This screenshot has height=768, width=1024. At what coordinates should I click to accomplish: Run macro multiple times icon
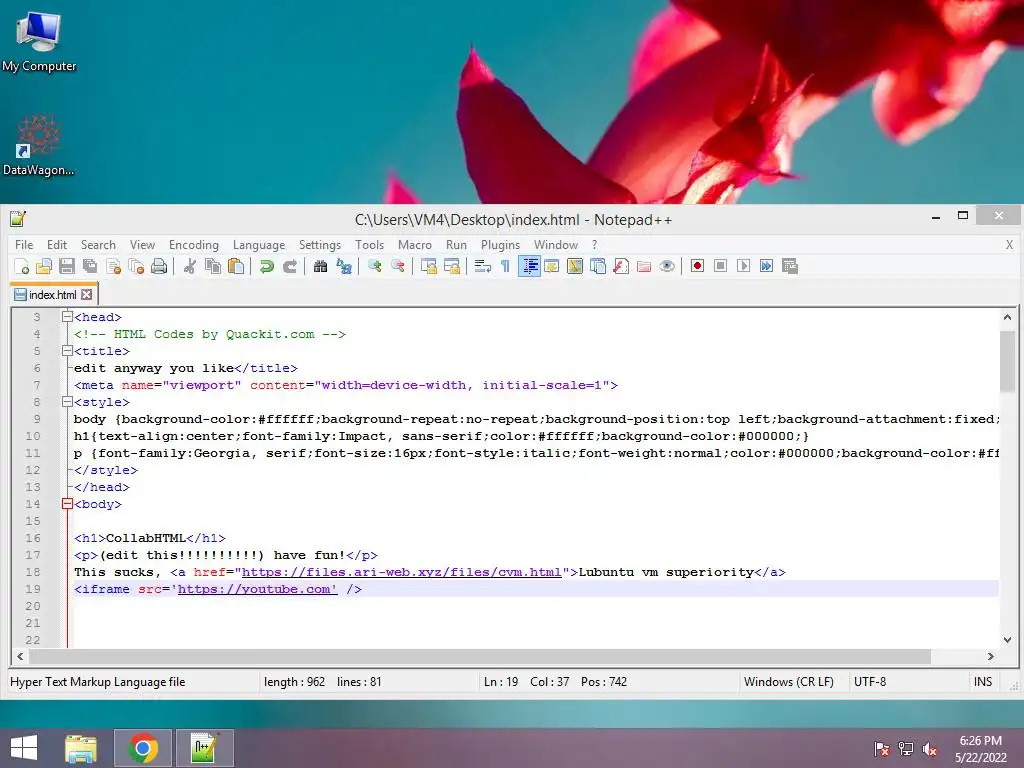(767, 266)
